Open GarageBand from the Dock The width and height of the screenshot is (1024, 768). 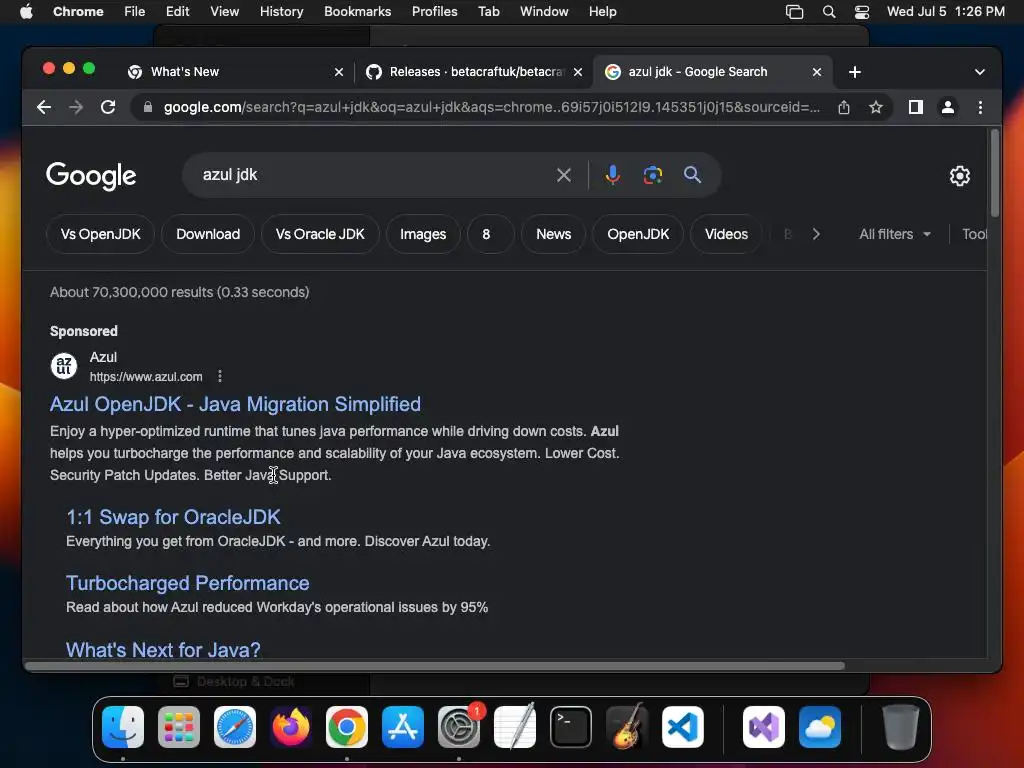(627, 727)
